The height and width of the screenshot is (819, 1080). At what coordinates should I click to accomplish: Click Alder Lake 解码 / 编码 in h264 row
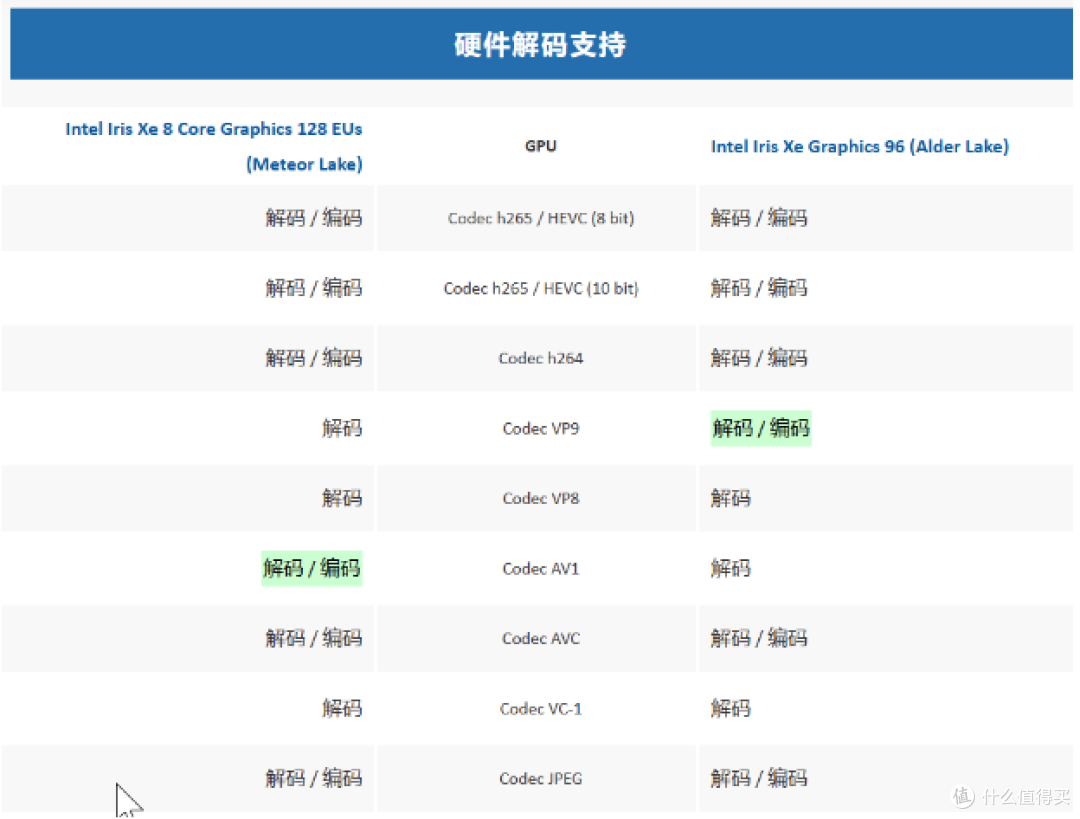(759, 358)
